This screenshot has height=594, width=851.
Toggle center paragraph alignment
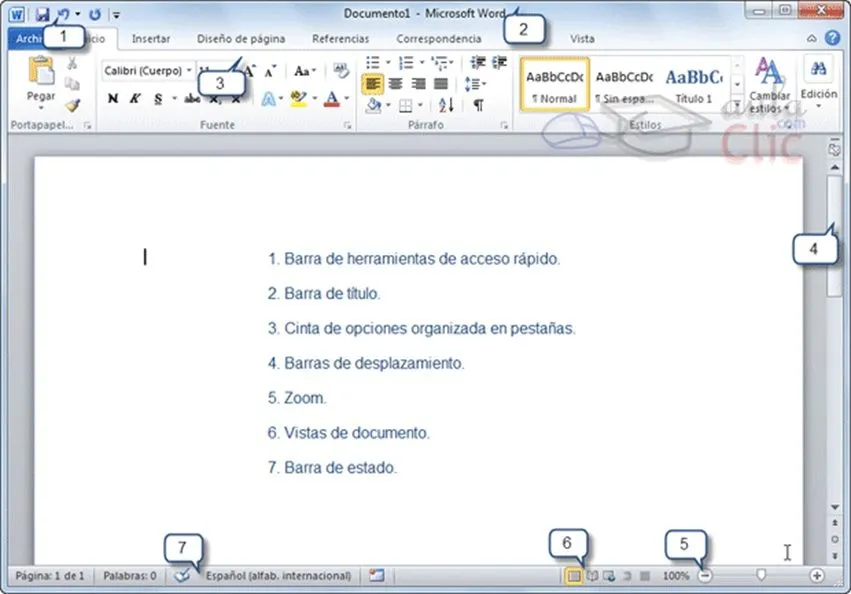tap(394, 82)
